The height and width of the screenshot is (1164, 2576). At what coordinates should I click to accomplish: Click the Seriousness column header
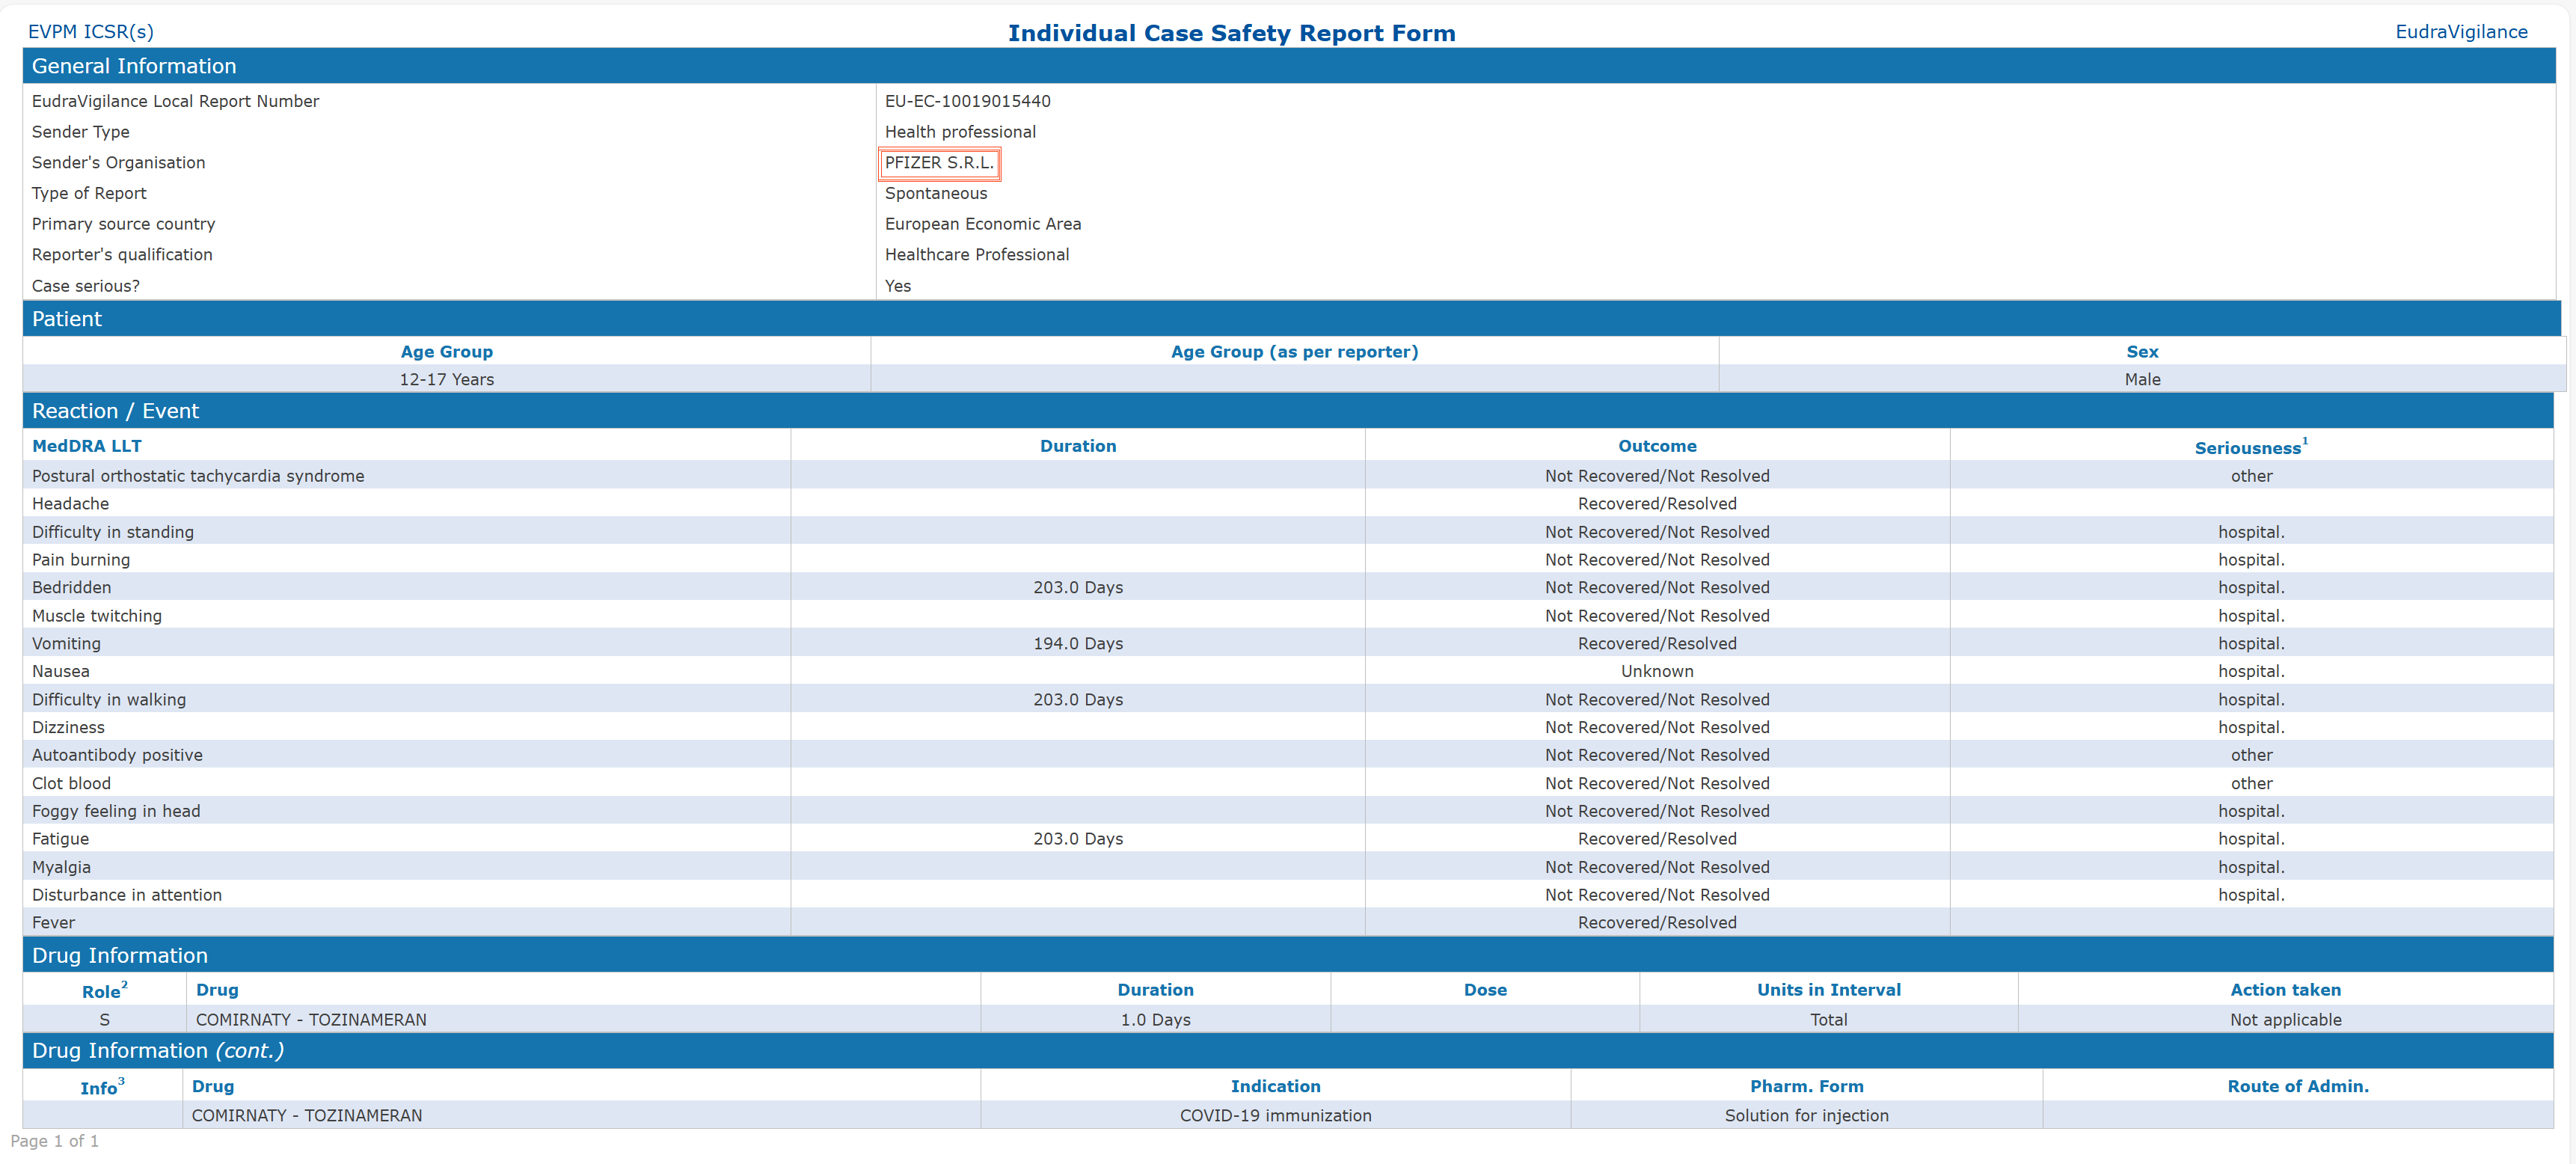(2251, 447)
